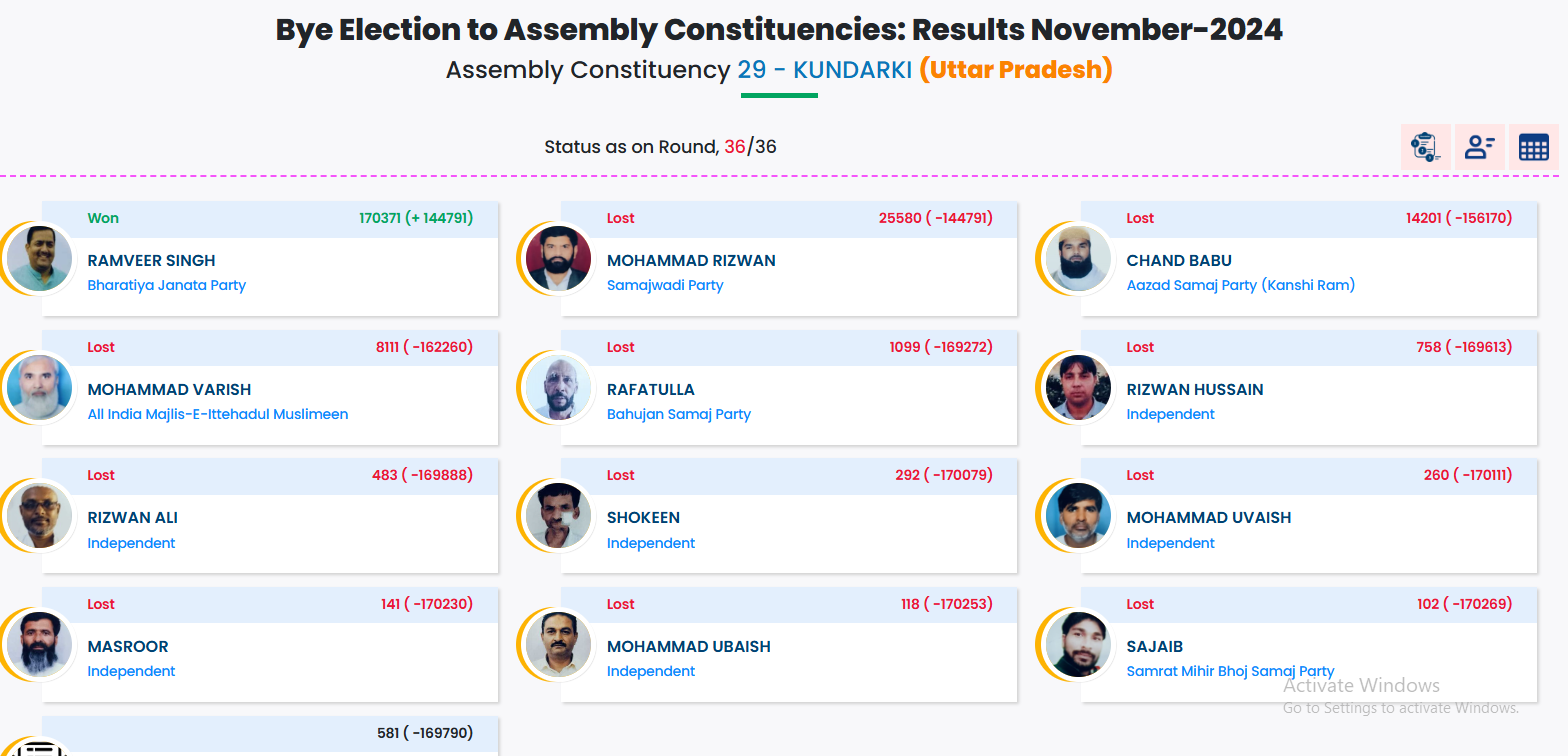Click the ballot icon on the bottom card

coord(40,748)
